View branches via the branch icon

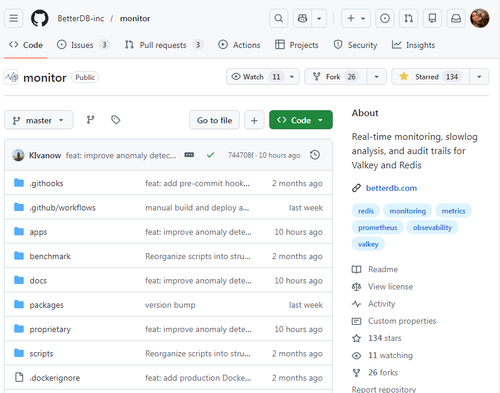click(x=90, y=120)
